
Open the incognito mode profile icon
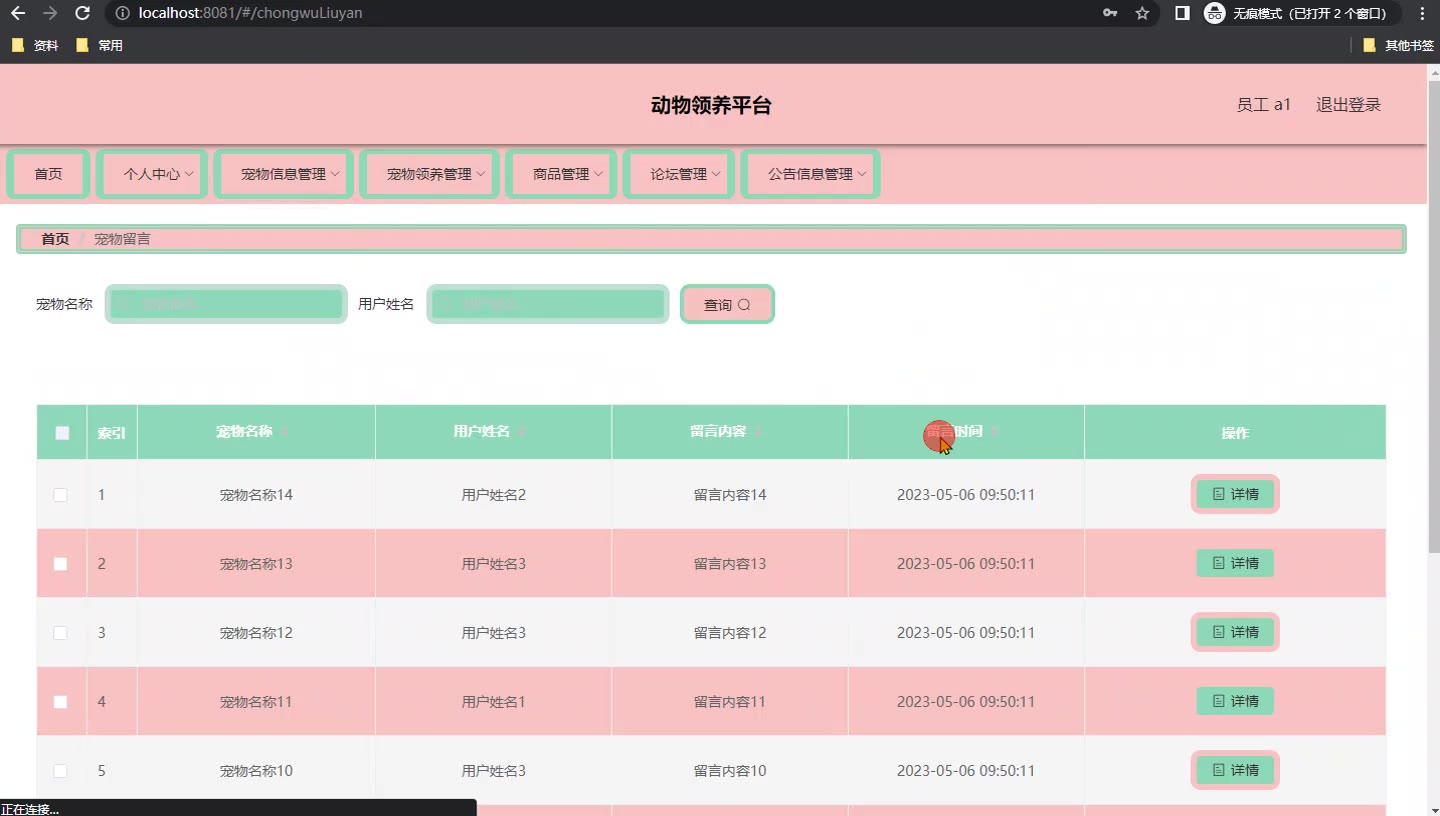pos(1215,13)
